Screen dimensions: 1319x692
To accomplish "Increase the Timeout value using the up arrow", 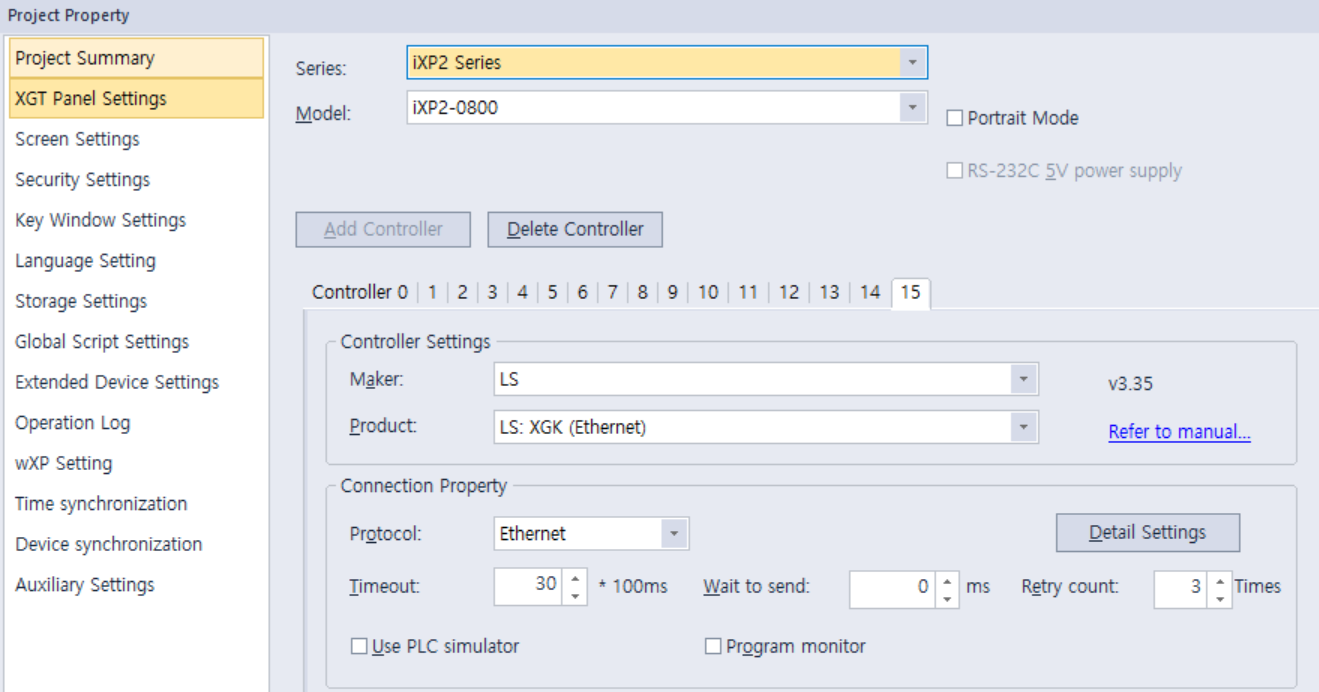I will pyautogui.click(x=574, y=580).
